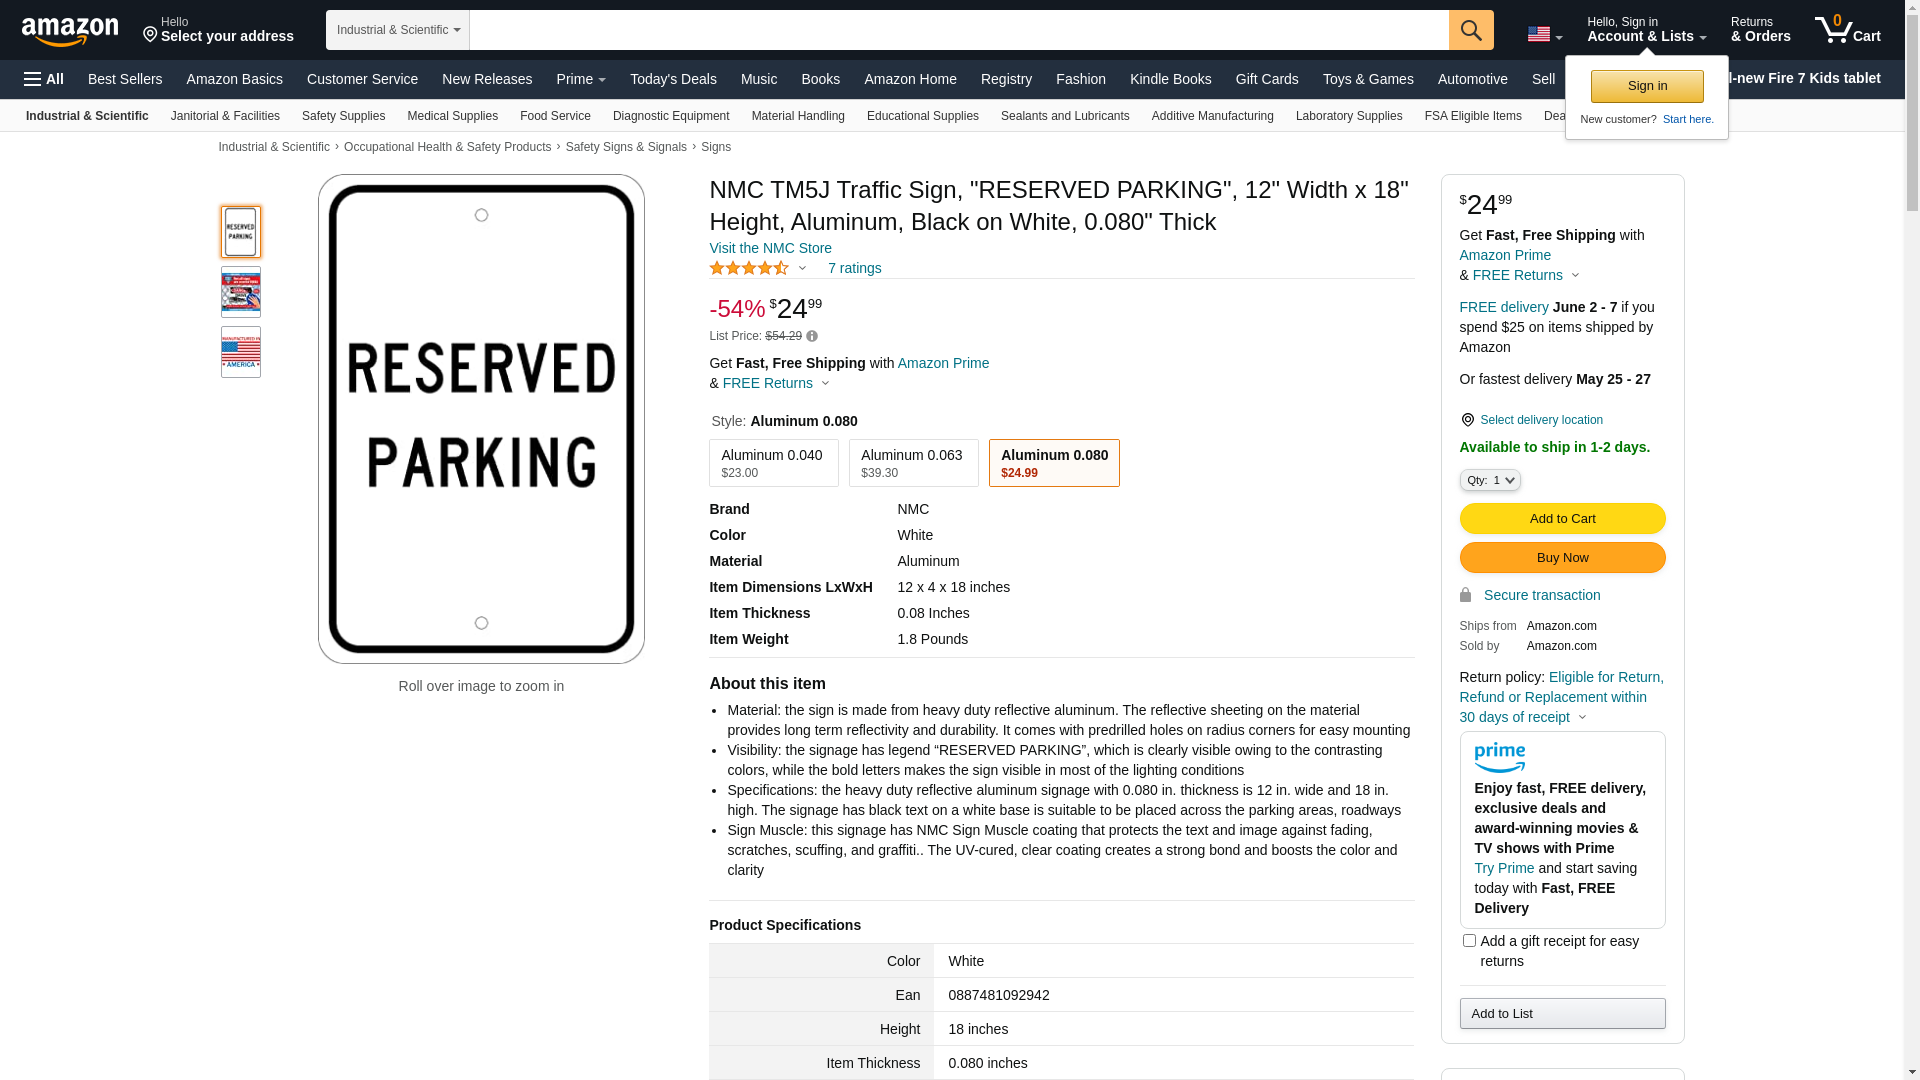Visit the NMC Store link
1920x1080 pixels.
click(x=770, y=248)
